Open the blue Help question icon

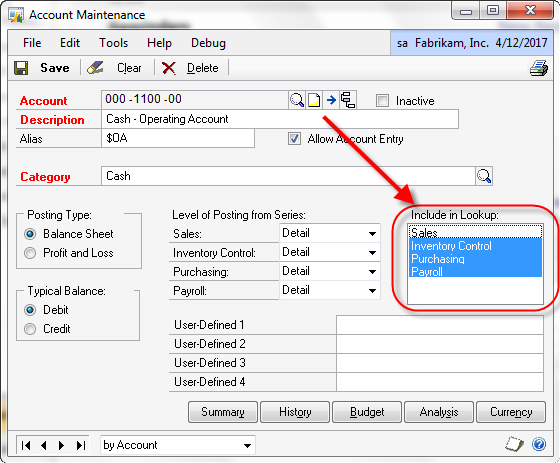point(539,444)
